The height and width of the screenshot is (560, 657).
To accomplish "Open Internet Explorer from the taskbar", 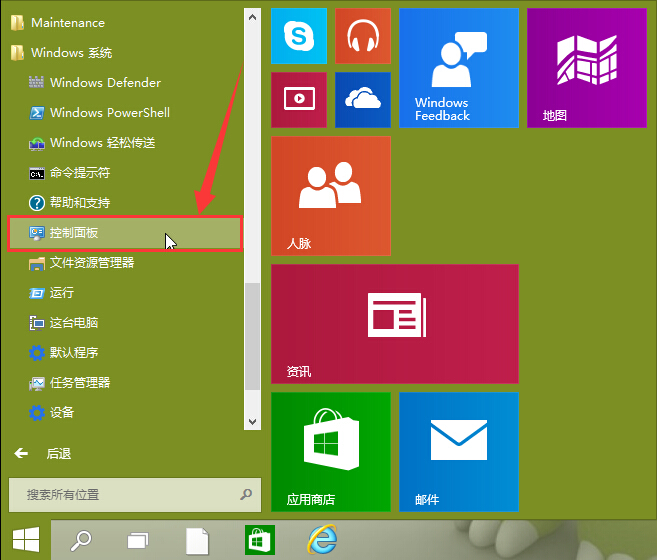I will (x=322, y=541).
